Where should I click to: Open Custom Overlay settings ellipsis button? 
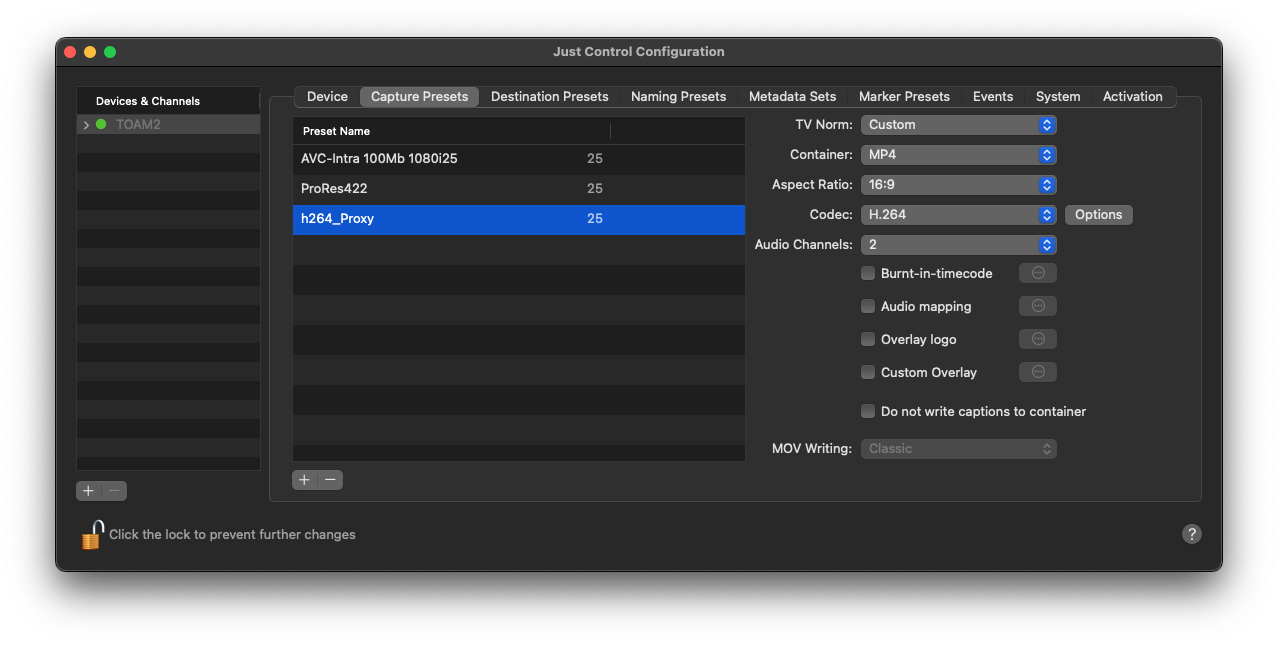tap(1038, 372)
